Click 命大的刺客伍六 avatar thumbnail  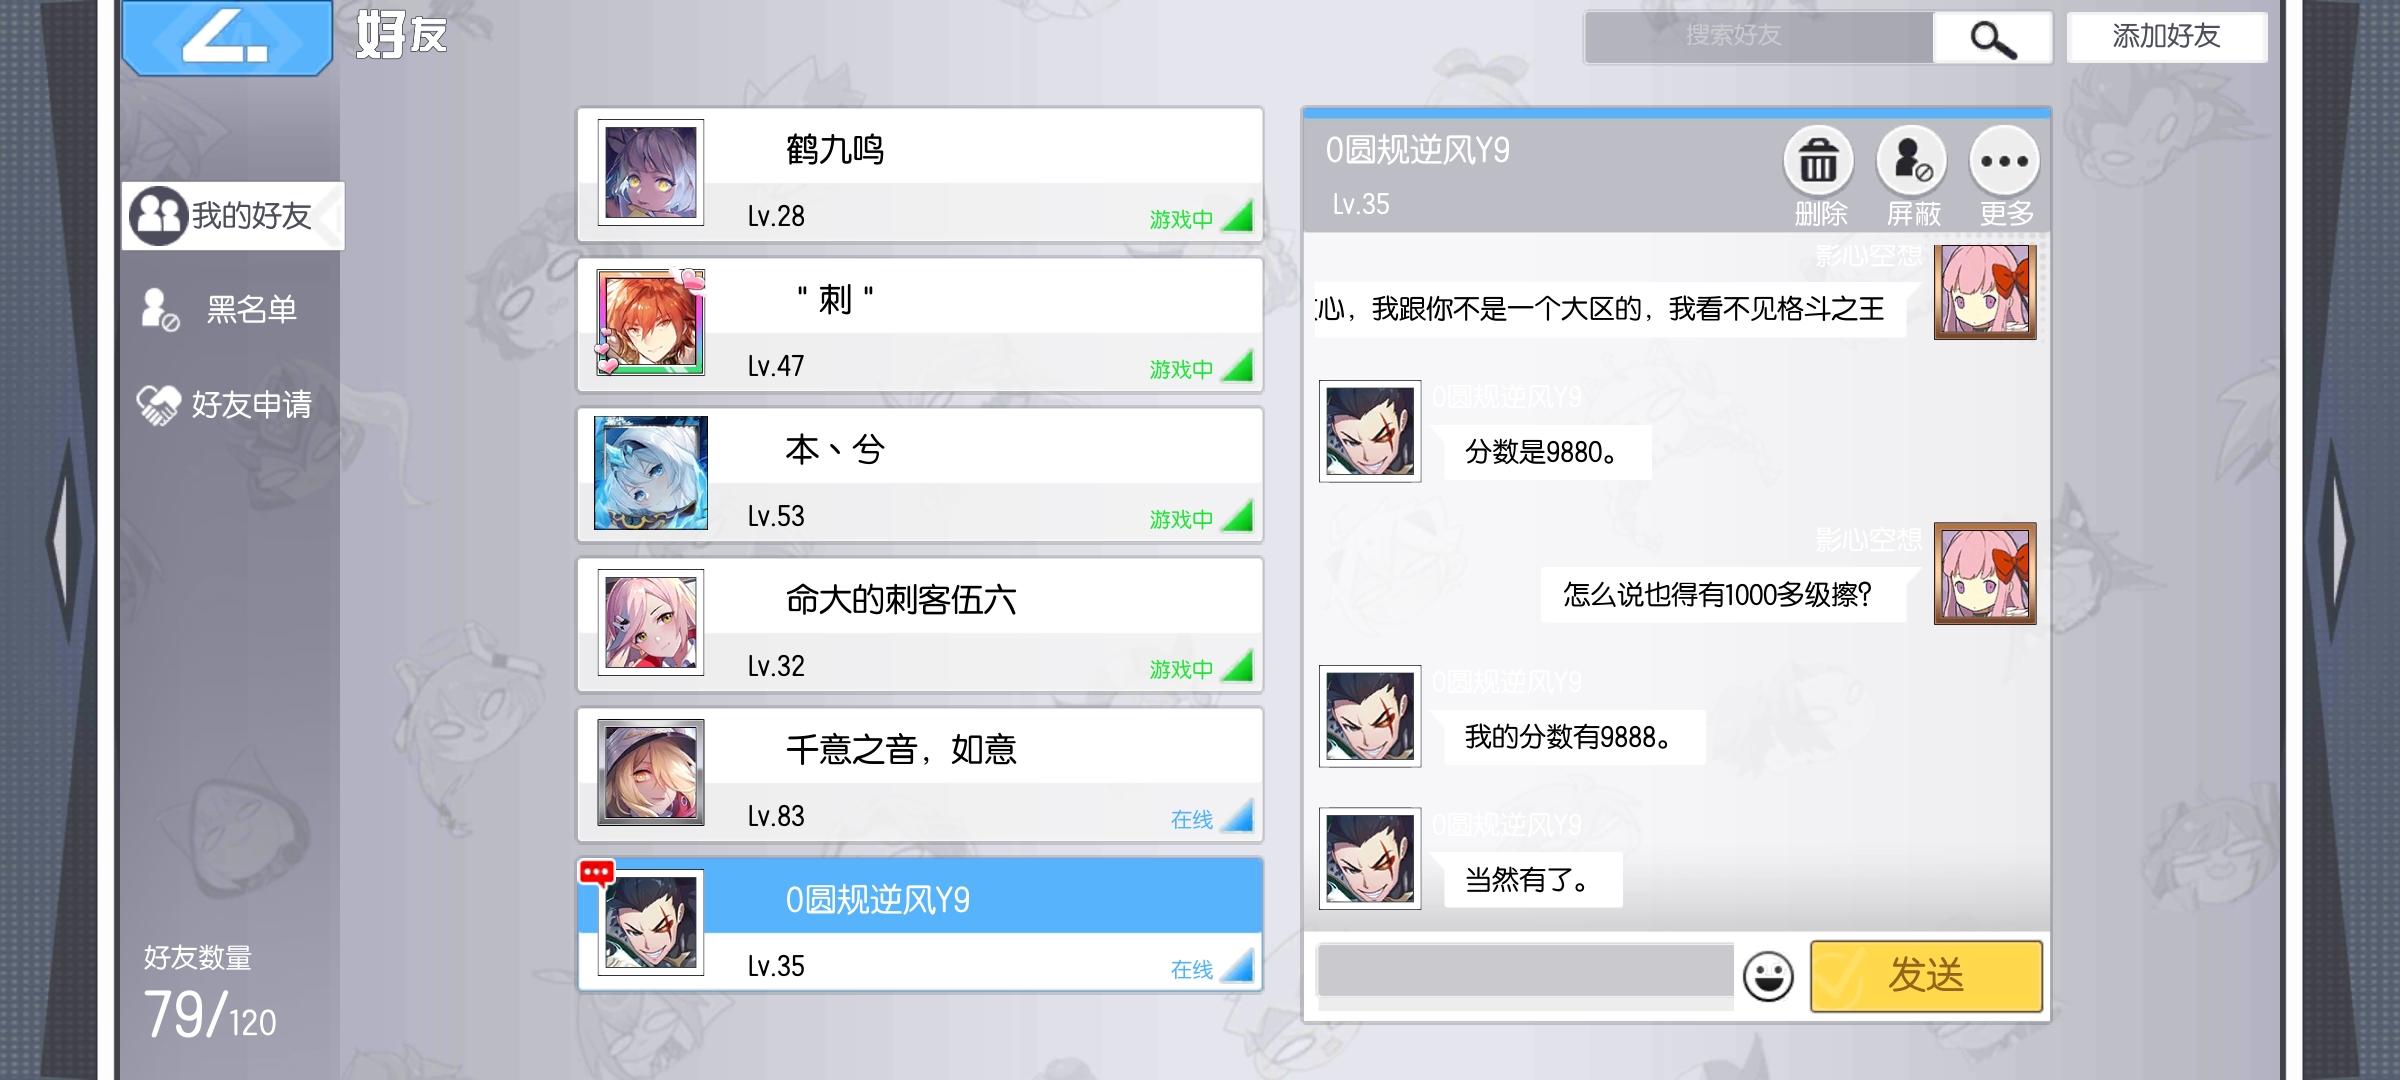[651, 622]
